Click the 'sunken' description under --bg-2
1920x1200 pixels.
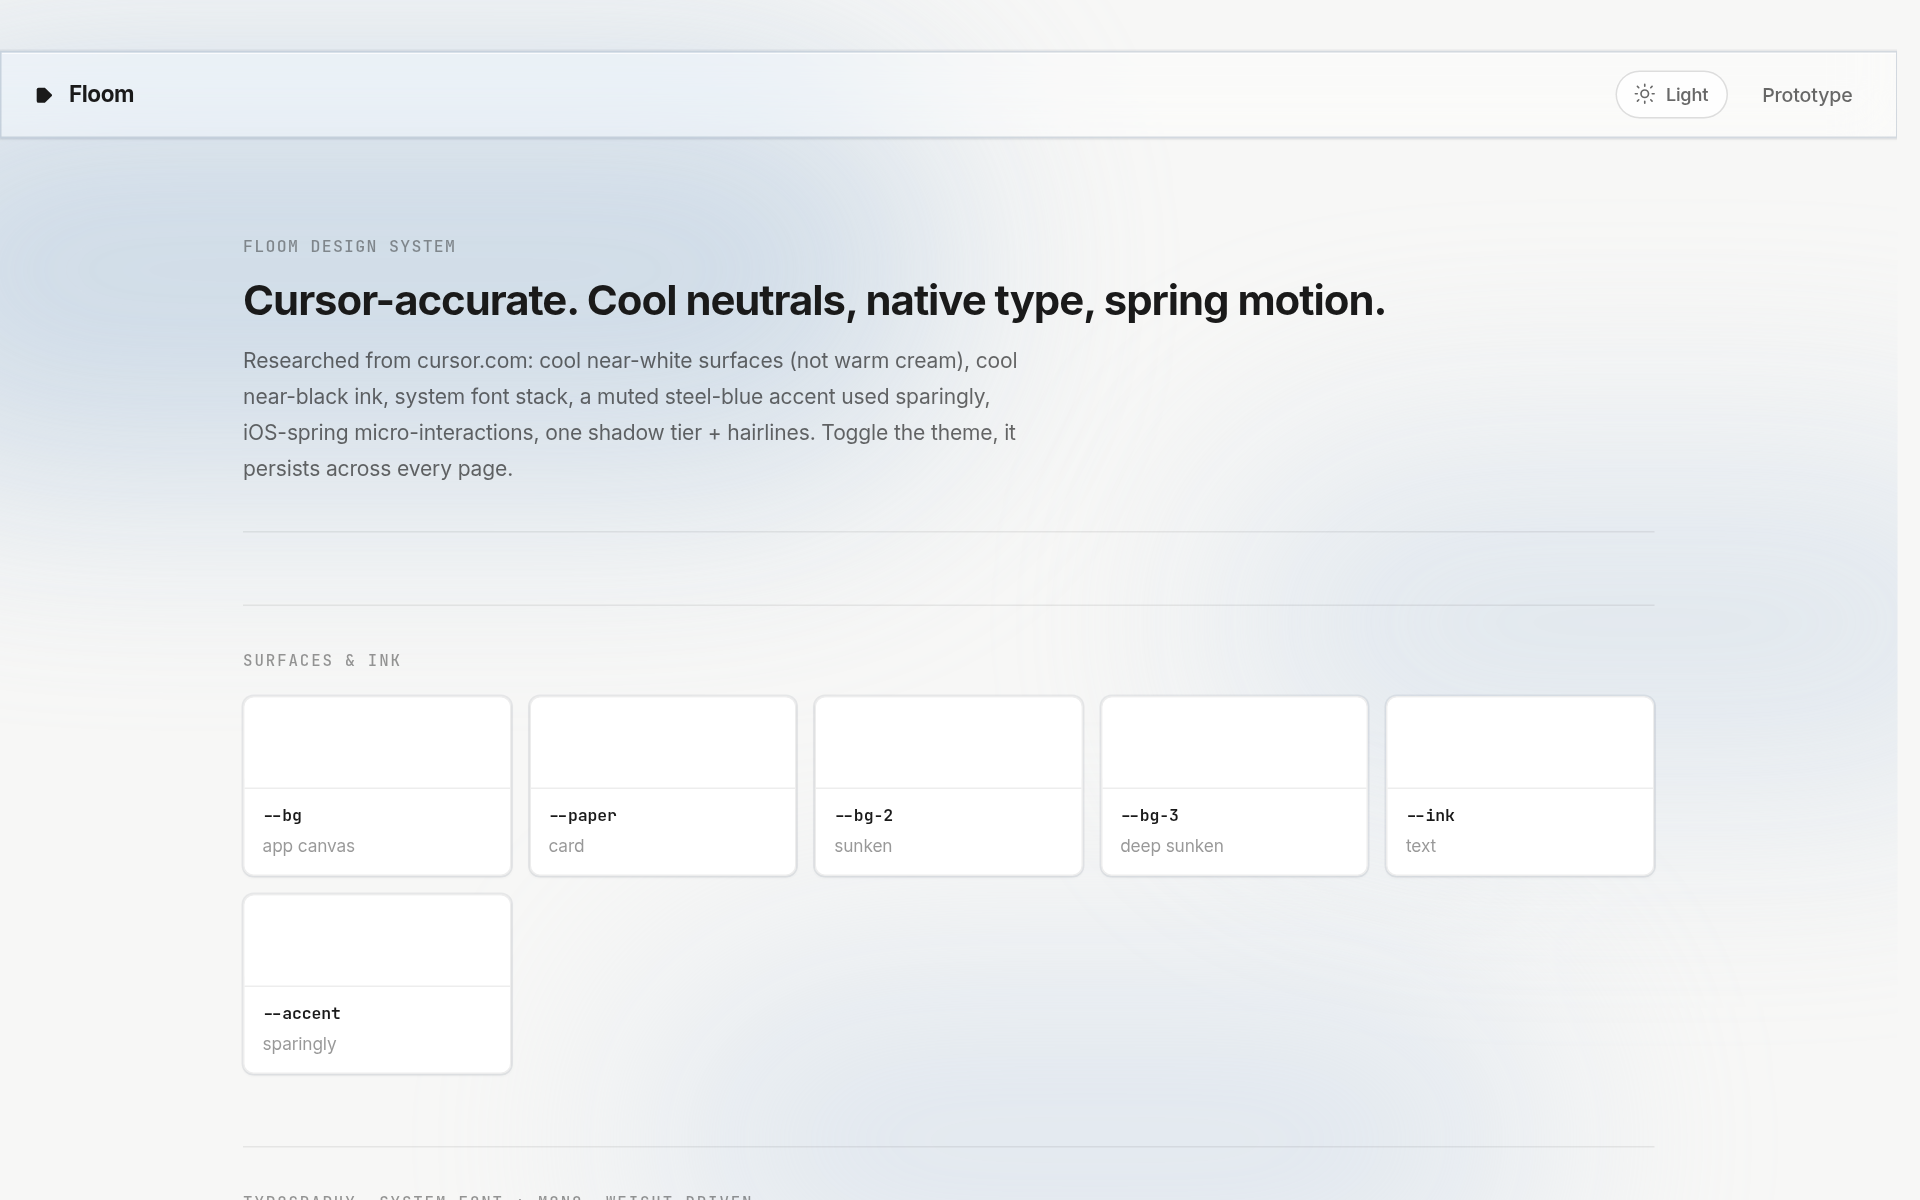tap(863, 846)
